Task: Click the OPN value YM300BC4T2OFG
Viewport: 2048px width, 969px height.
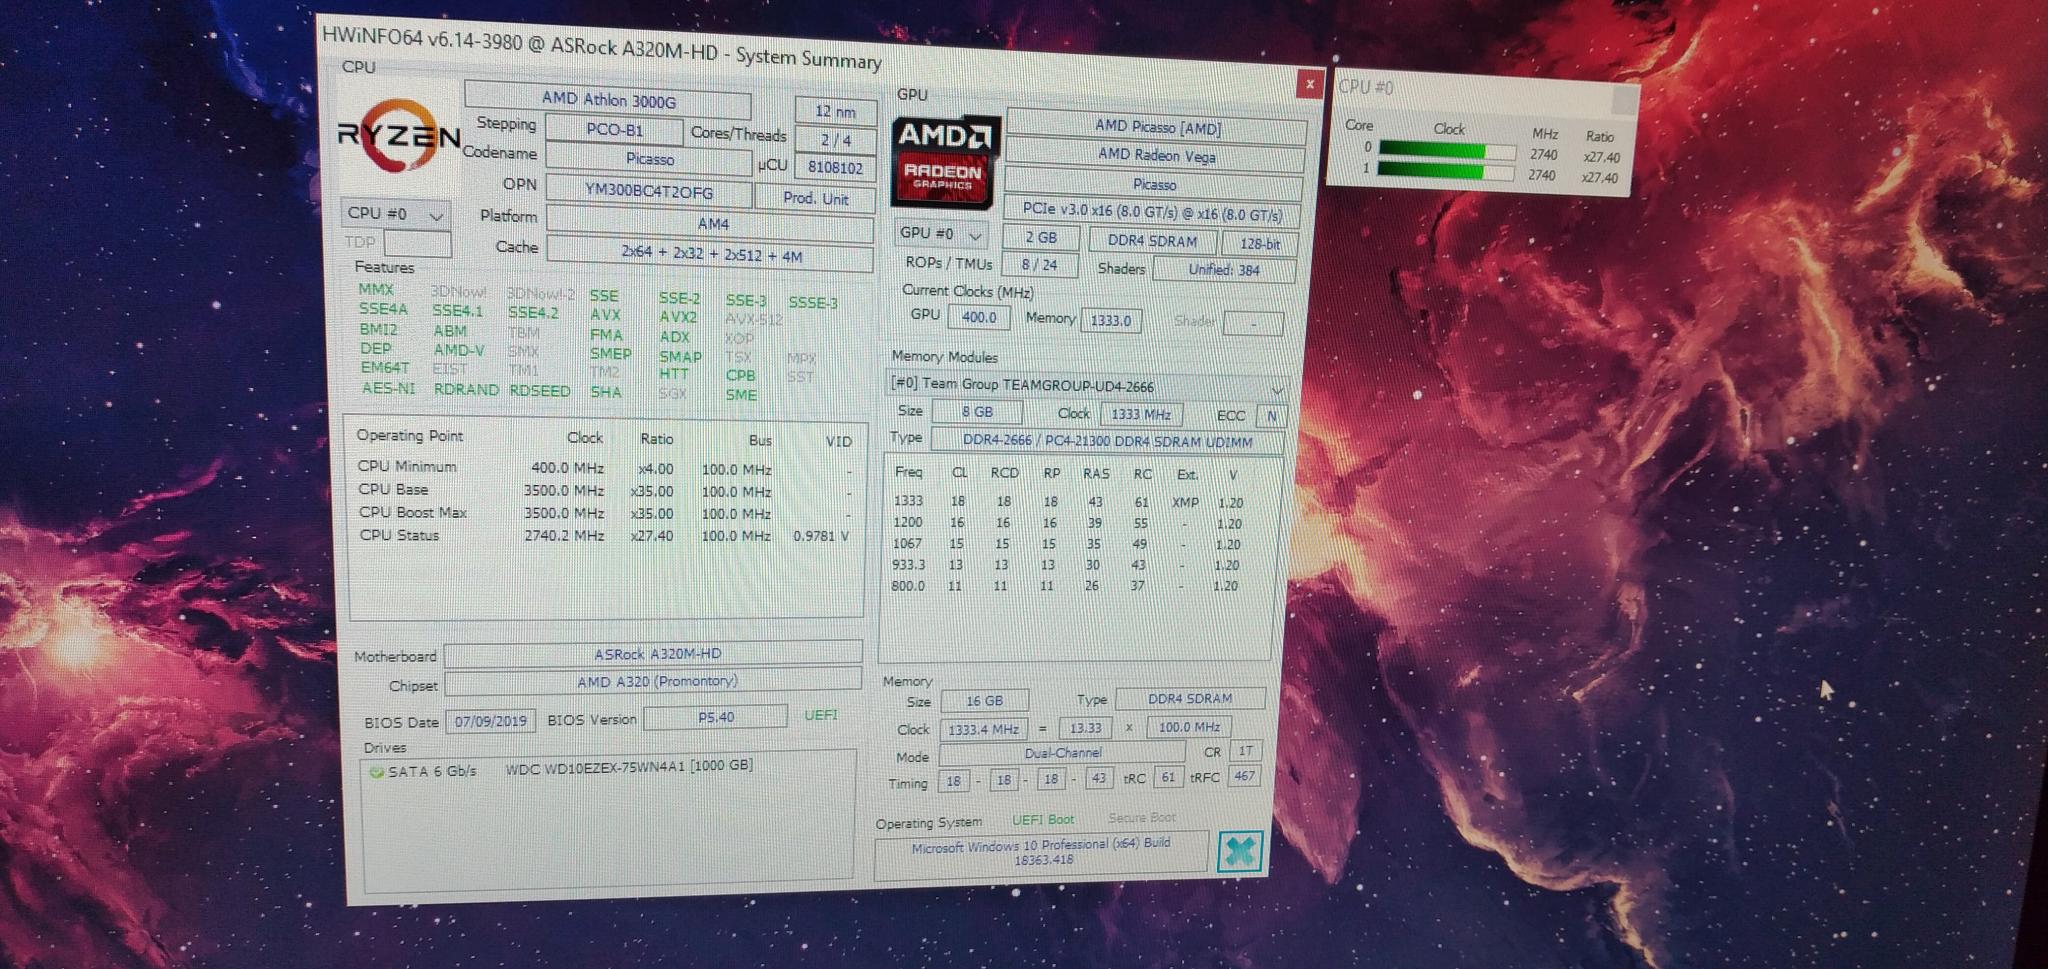Action: tap(650, 191)
